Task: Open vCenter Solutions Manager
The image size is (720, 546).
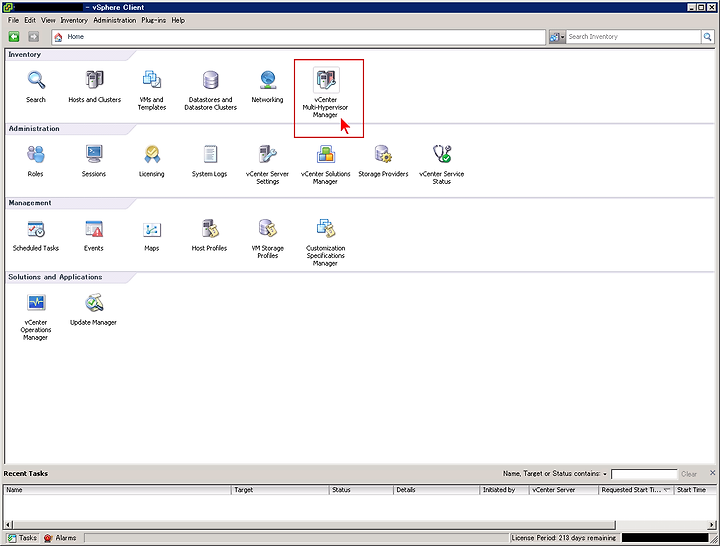Action: [x=326, y=155]
